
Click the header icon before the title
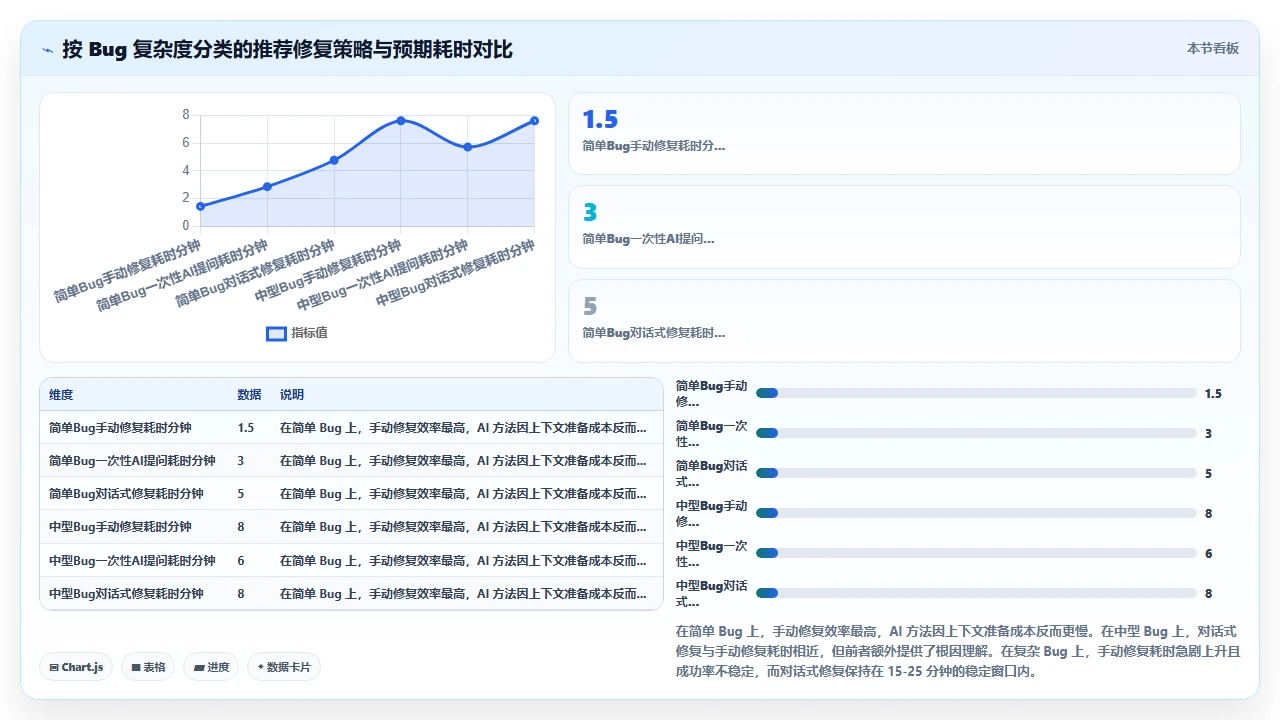pyautogui.click(x=48, y=49)
